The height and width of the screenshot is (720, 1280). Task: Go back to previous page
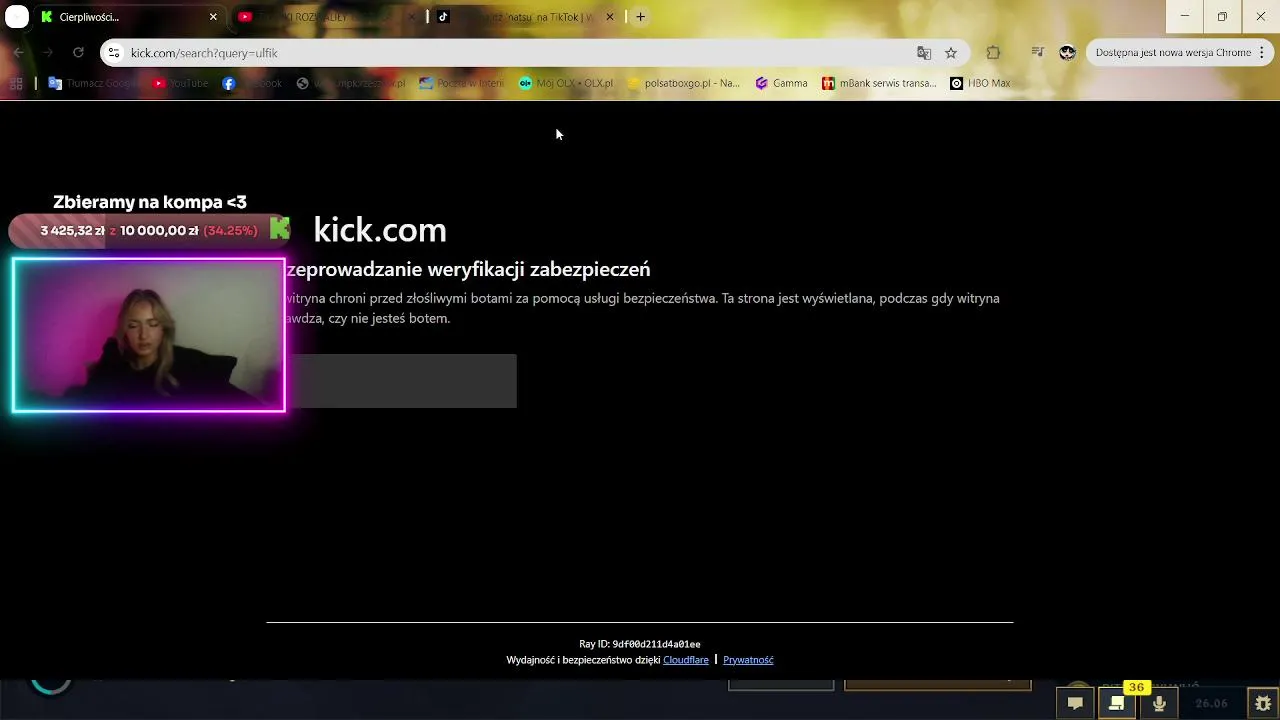(18, 53)
